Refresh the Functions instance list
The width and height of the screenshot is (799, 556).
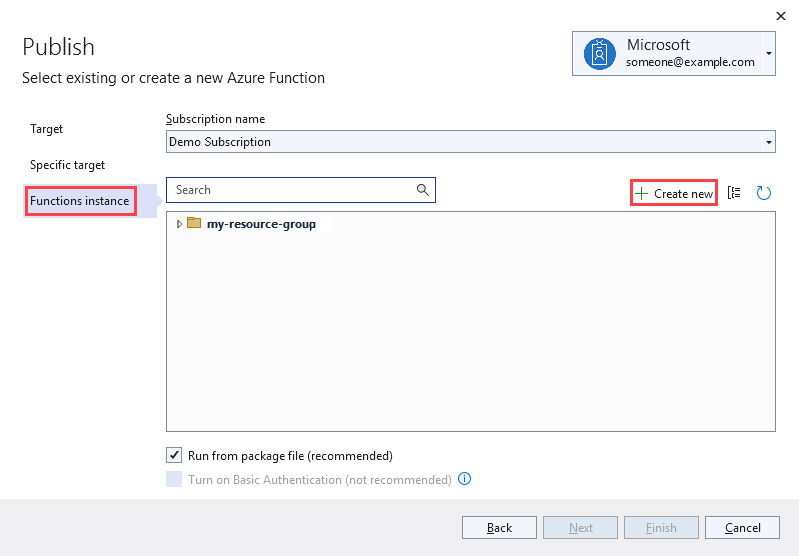click(x=763, y=193)
